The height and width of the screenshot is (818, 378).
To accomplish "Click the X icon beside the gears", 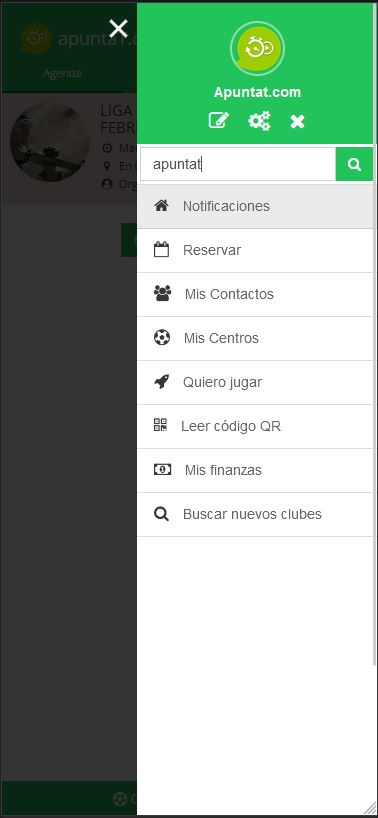I will click(297, 122).
